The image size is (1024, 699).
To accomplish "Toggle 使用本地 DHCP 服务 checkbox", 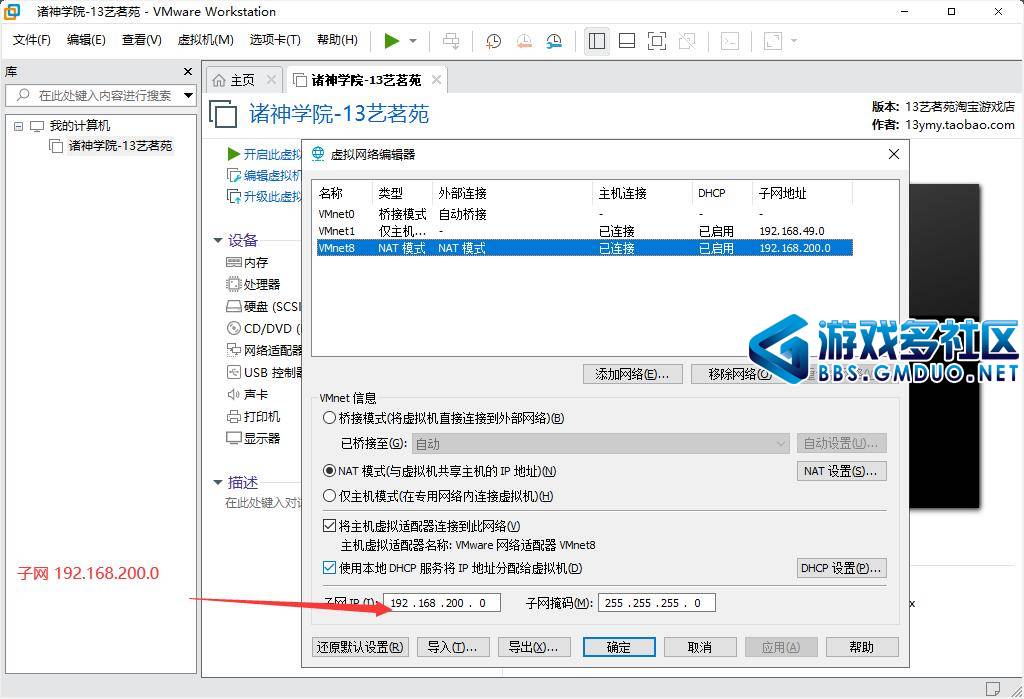I will 330,568.
